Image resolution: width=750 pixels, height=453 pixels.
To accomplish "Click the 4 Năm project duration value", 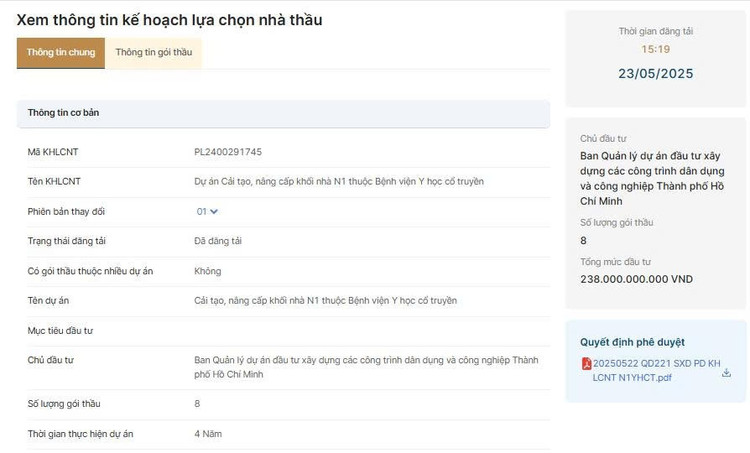I will pos(208,434).
